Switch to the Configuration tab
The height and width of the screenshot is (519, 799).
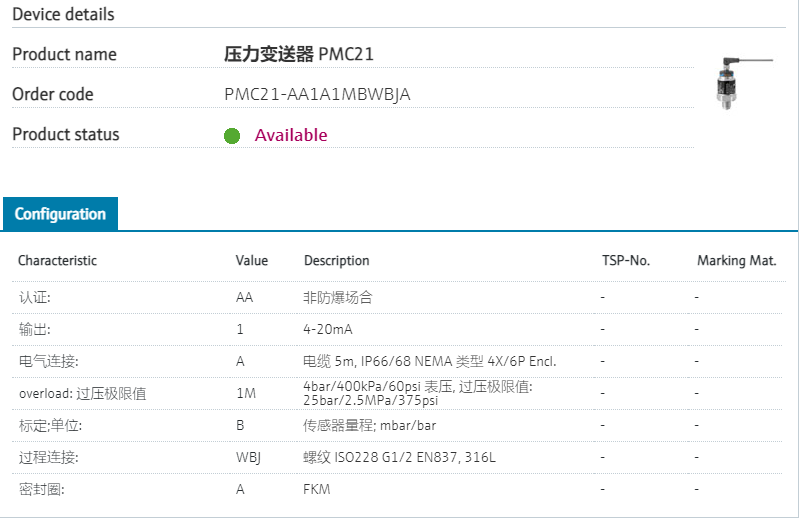pyautogui.click(x=60, y=214)
